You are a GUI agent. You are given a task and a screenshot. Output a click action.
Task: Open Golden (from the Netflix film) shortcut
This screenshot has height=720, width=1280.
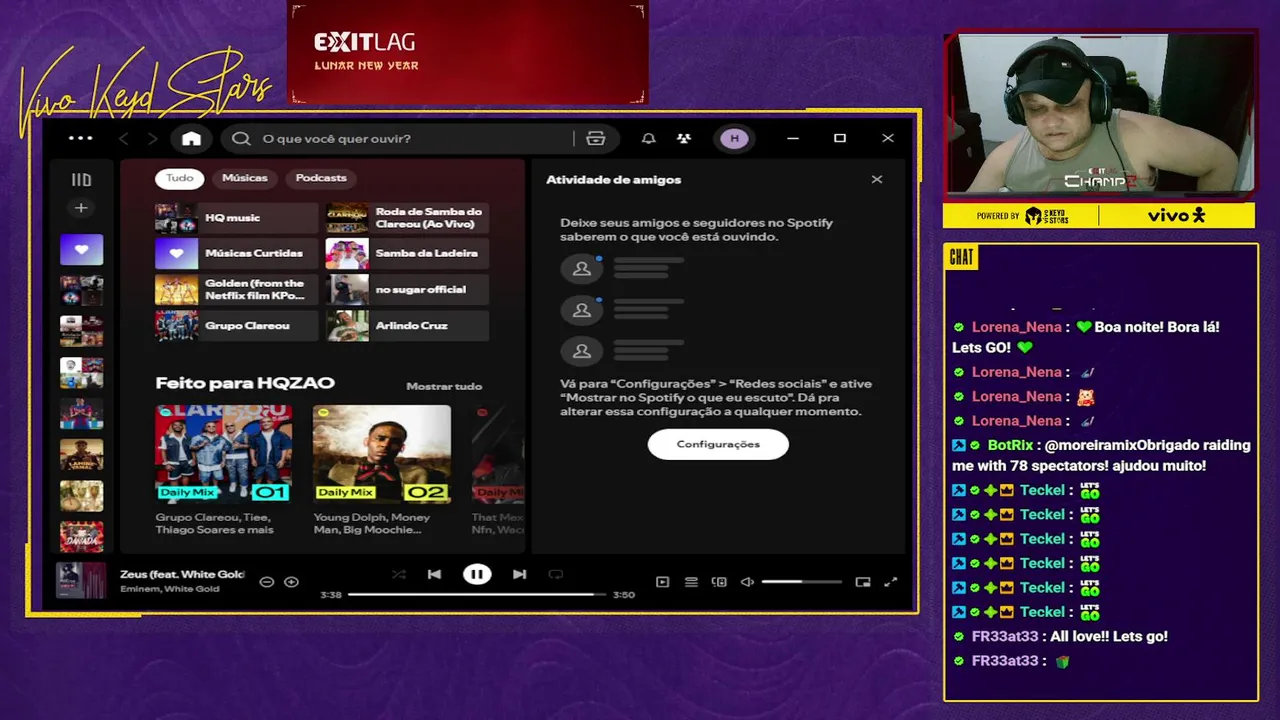pyautogui.click(x=237, y=290)
